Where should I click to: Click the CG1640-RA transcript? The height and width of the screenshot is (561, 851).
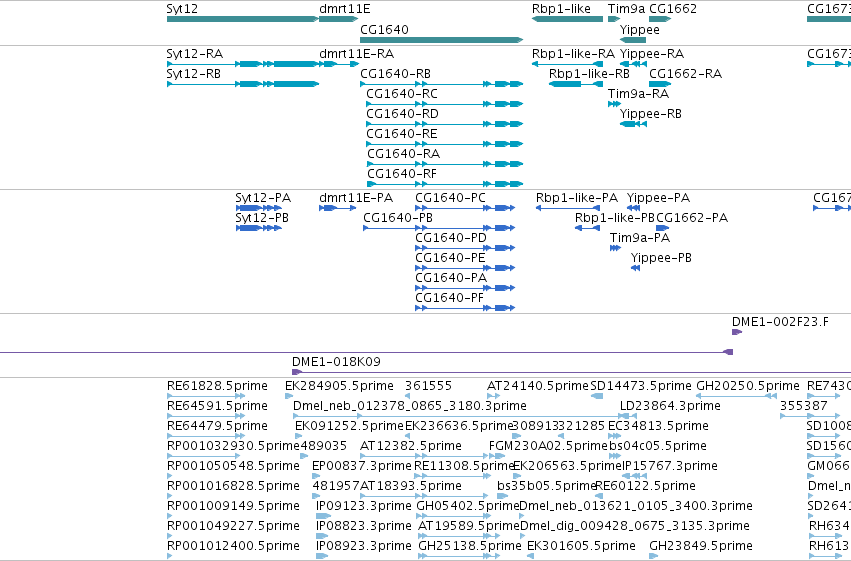[445, 164]
